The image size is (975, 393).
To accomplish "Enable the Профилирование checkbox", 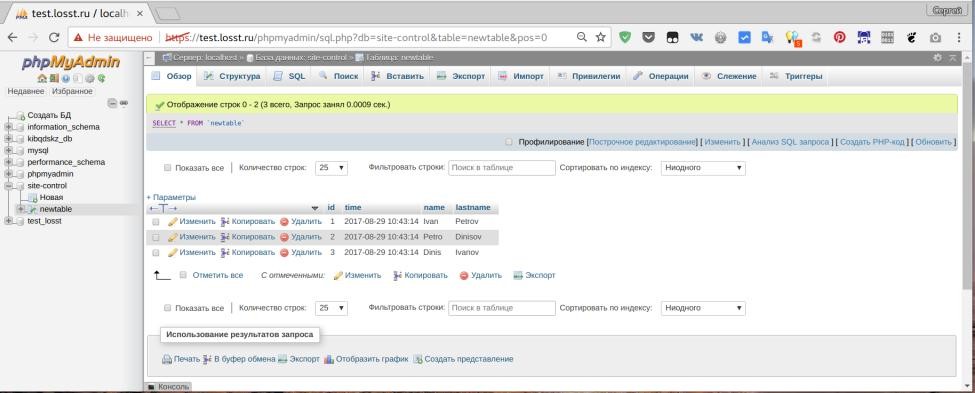I will (x=510, y=142).
